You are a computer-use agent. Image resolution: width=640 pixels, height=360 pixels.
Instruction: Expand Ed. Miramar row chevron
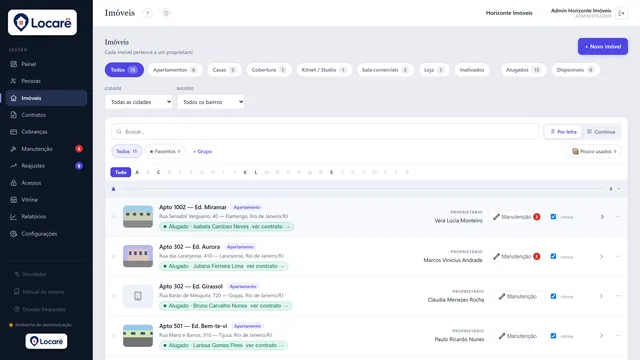click(602, 217)
